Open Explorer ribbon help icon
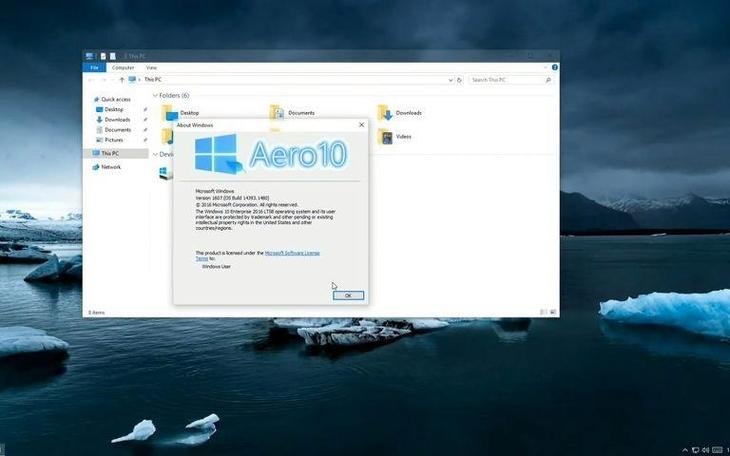The width and height of the screenshot is (730, 456). pyautogui.click(x=554, y=68)
